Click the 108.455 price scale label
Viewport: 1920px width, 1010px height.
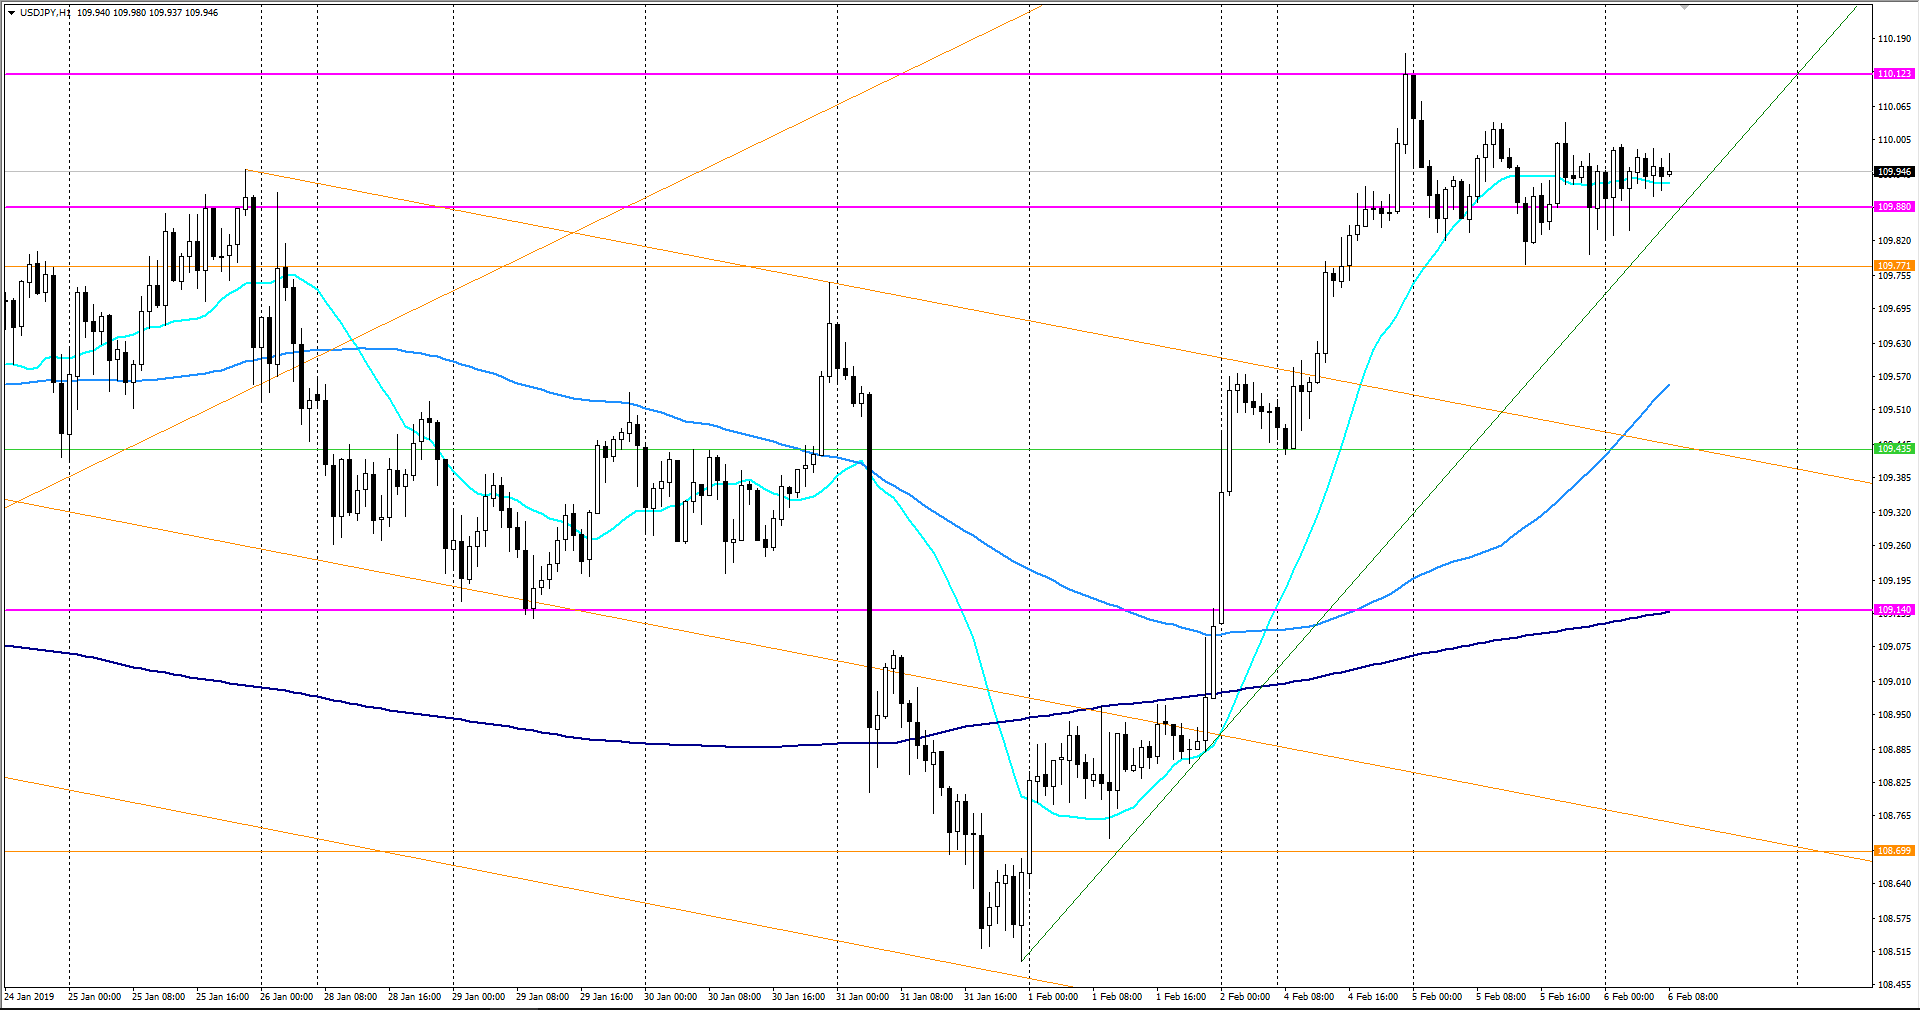[1894, 985]
